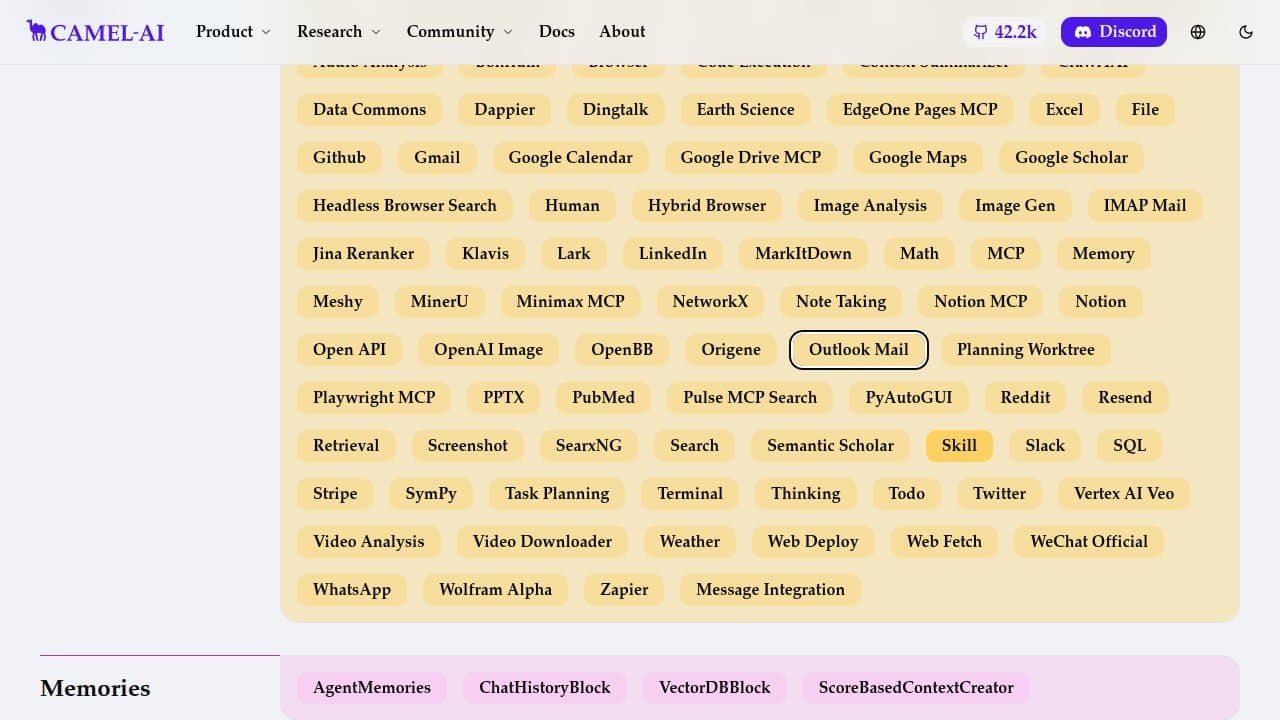
Task: Open the Notion MCP toolkit
Action: (981, 302)
